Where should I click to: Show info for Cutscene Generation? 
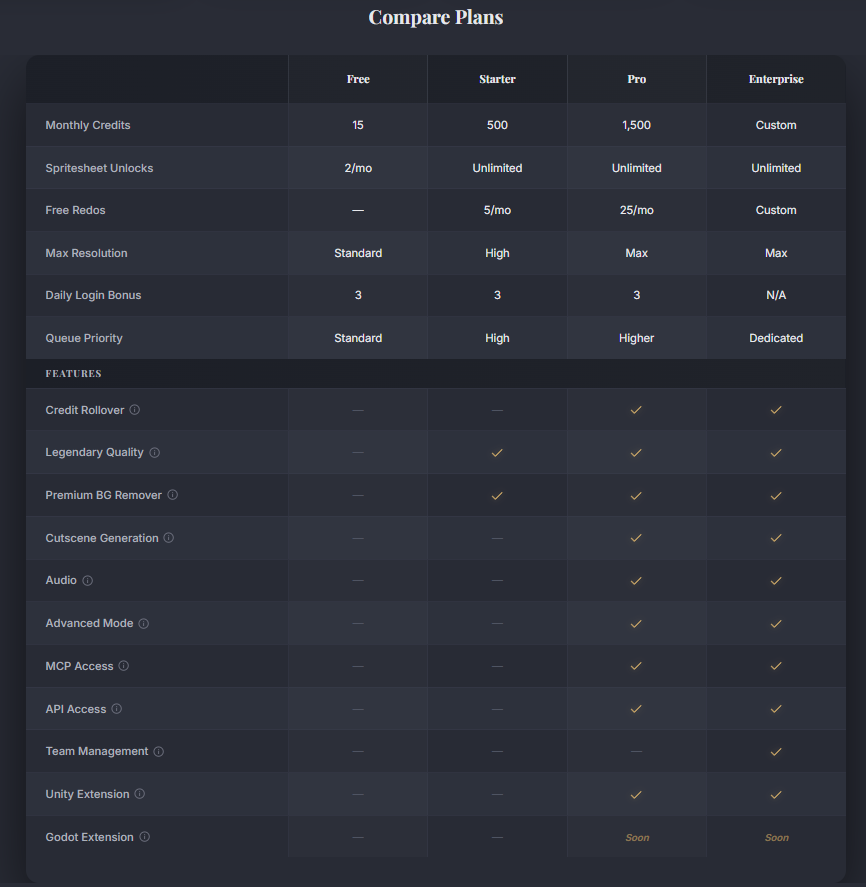169,537
